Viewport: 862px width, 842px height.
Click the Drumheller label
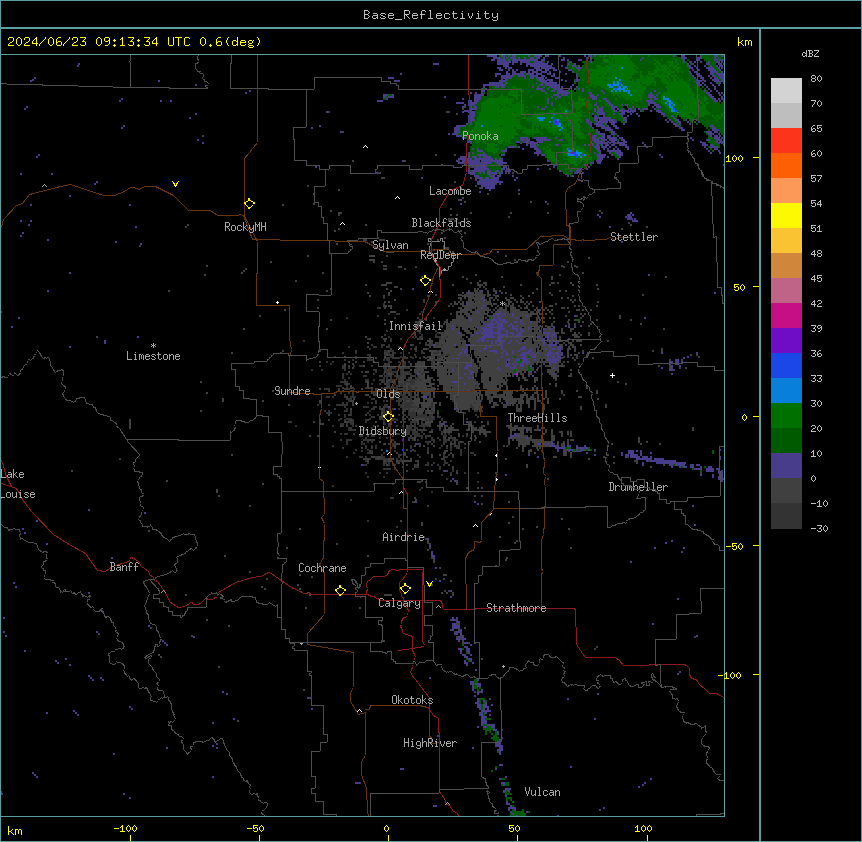638,487
